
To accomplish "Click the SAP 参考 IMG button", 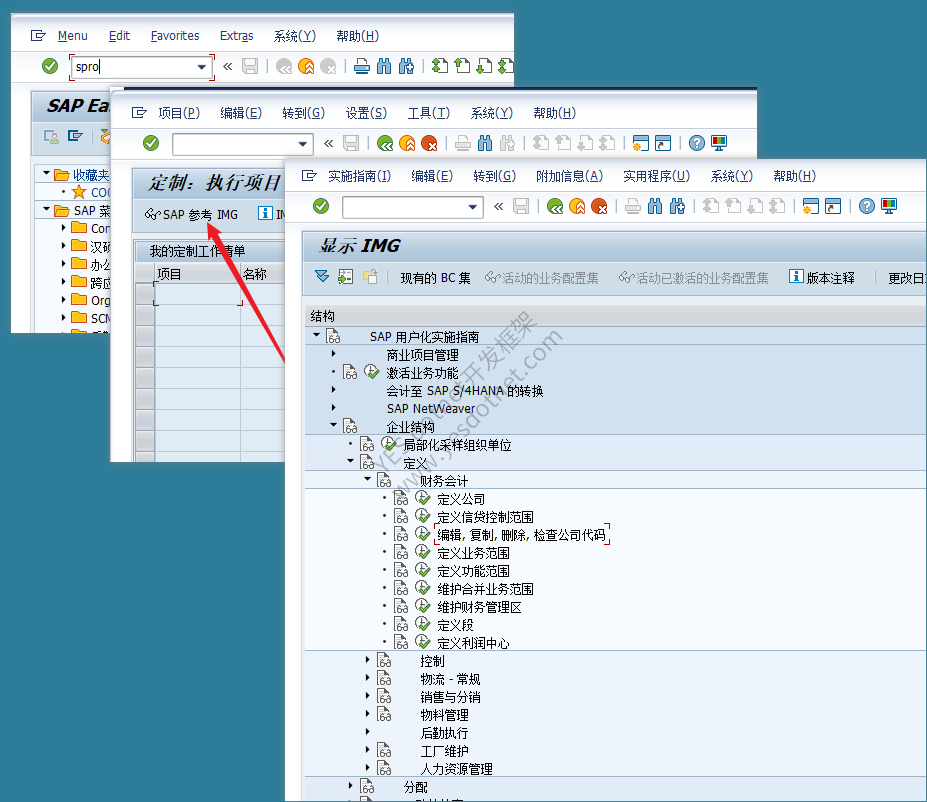I will point(192,215).
